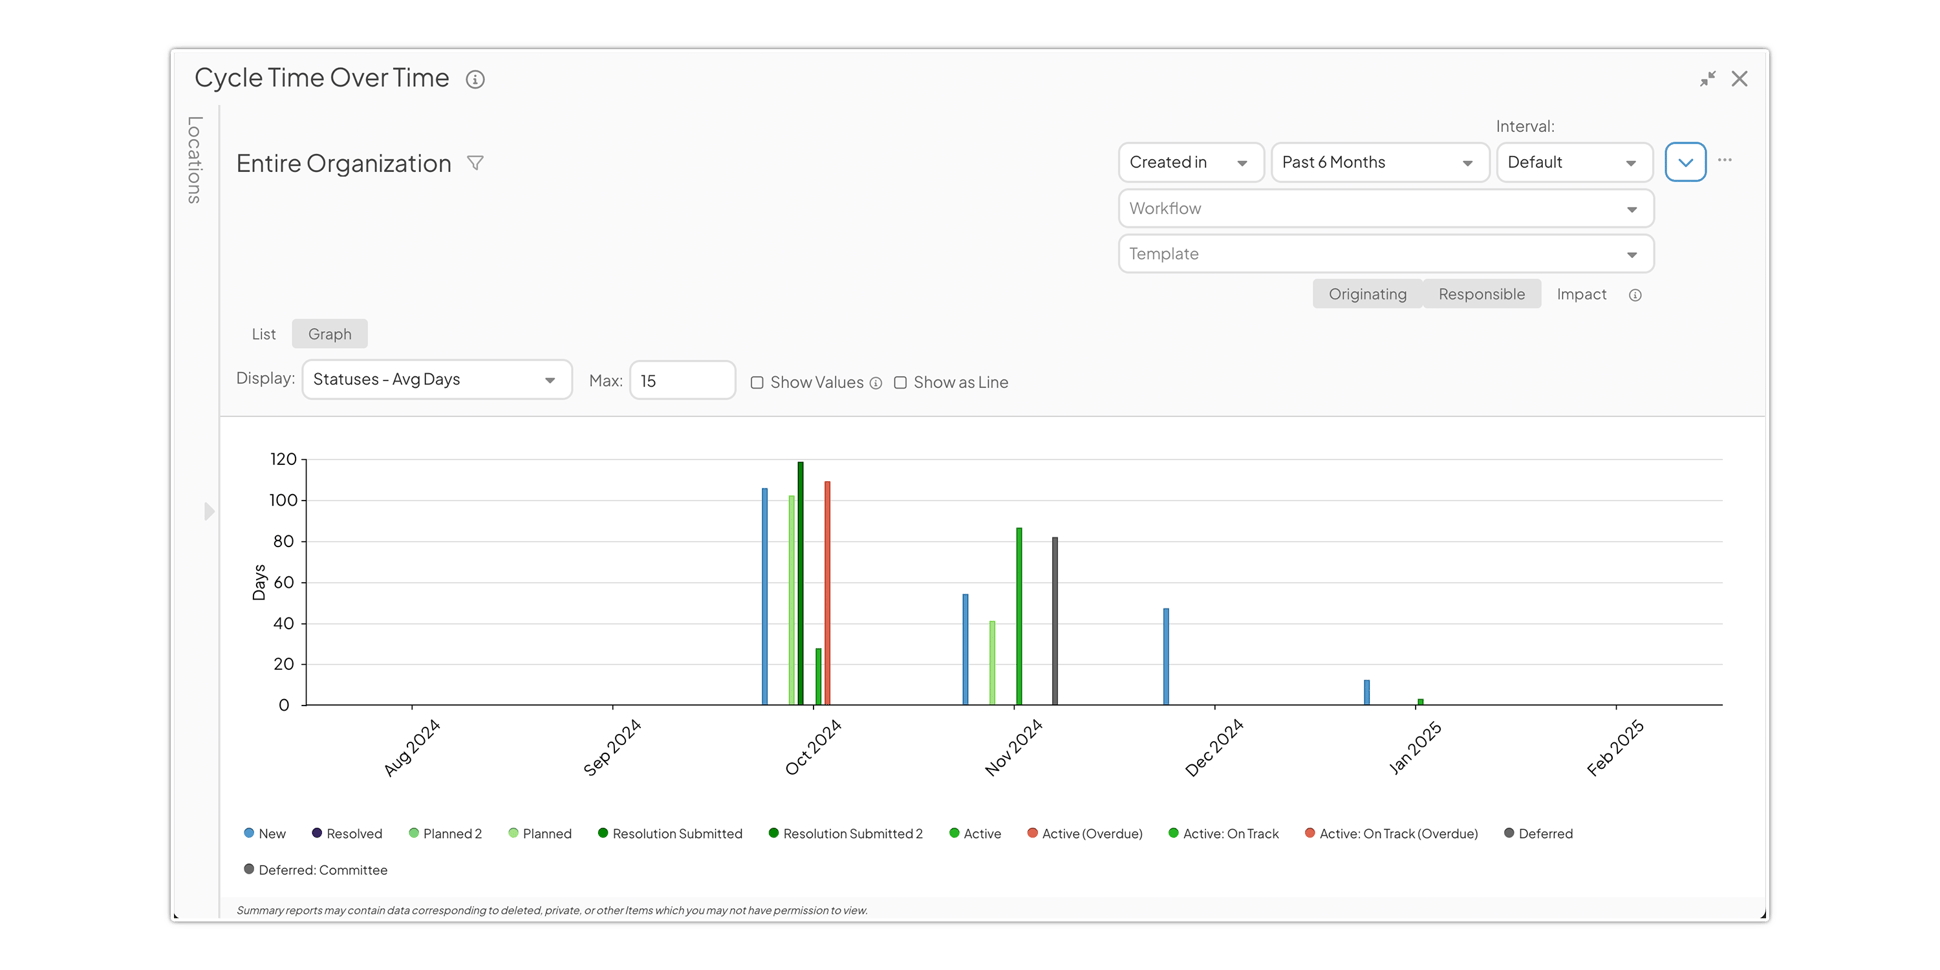Image resolution: width=1940 pixels, height=970 pixels.
Task: Open the Cycle Time Over Time info tooltip
Action: (x=475, y=79)
